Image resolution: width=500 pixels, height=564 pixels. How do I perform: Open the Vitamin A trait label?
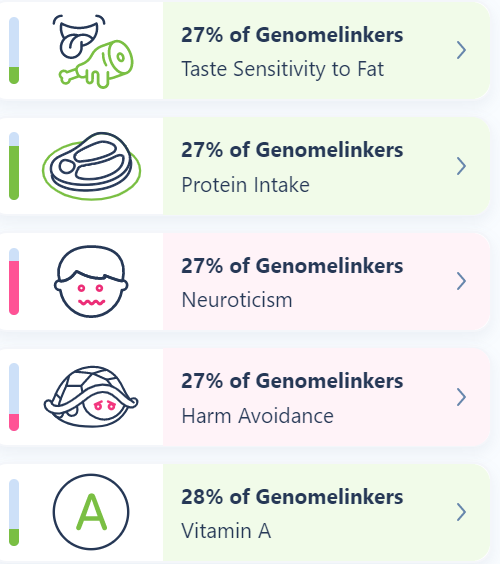(226, 531)
